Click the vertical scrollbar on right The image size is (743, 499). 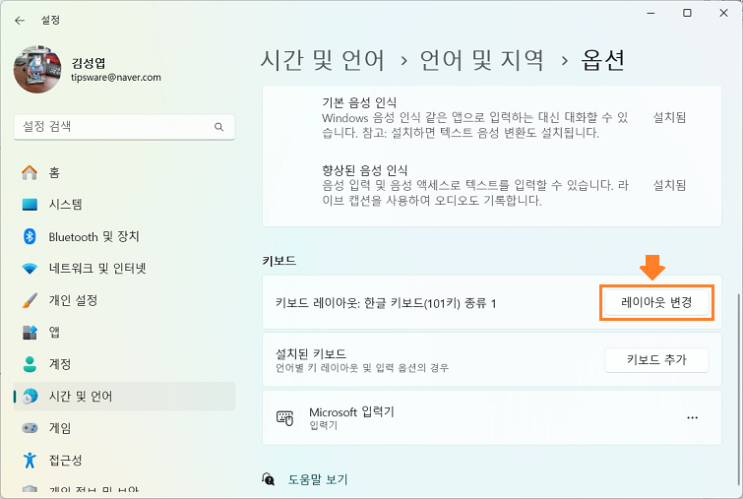737,391
